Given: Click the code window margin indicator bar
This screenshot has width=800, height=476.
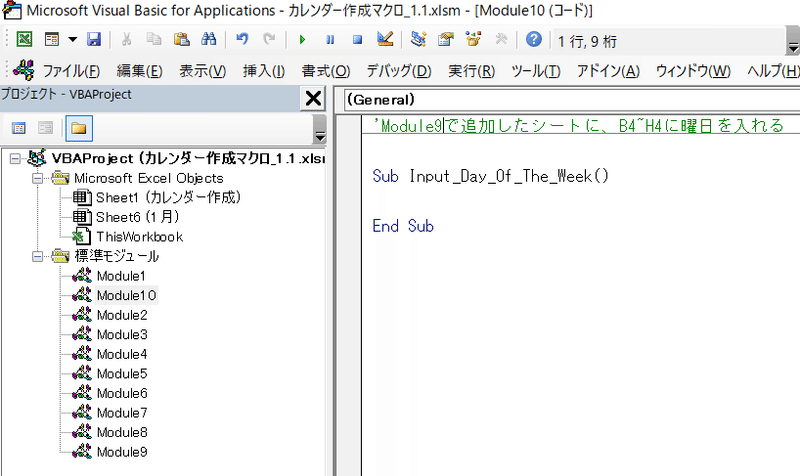Looking at the screenshot, I should point(349,295).
